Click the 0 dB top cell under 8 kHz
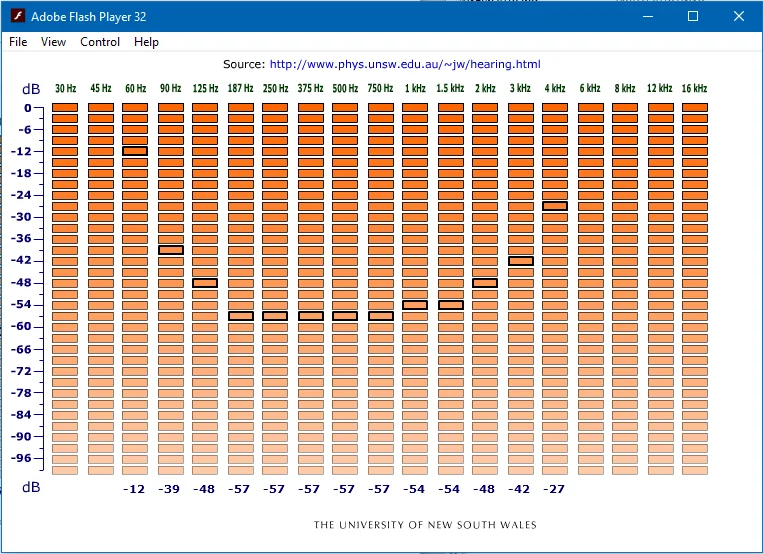 click(625, 107)
